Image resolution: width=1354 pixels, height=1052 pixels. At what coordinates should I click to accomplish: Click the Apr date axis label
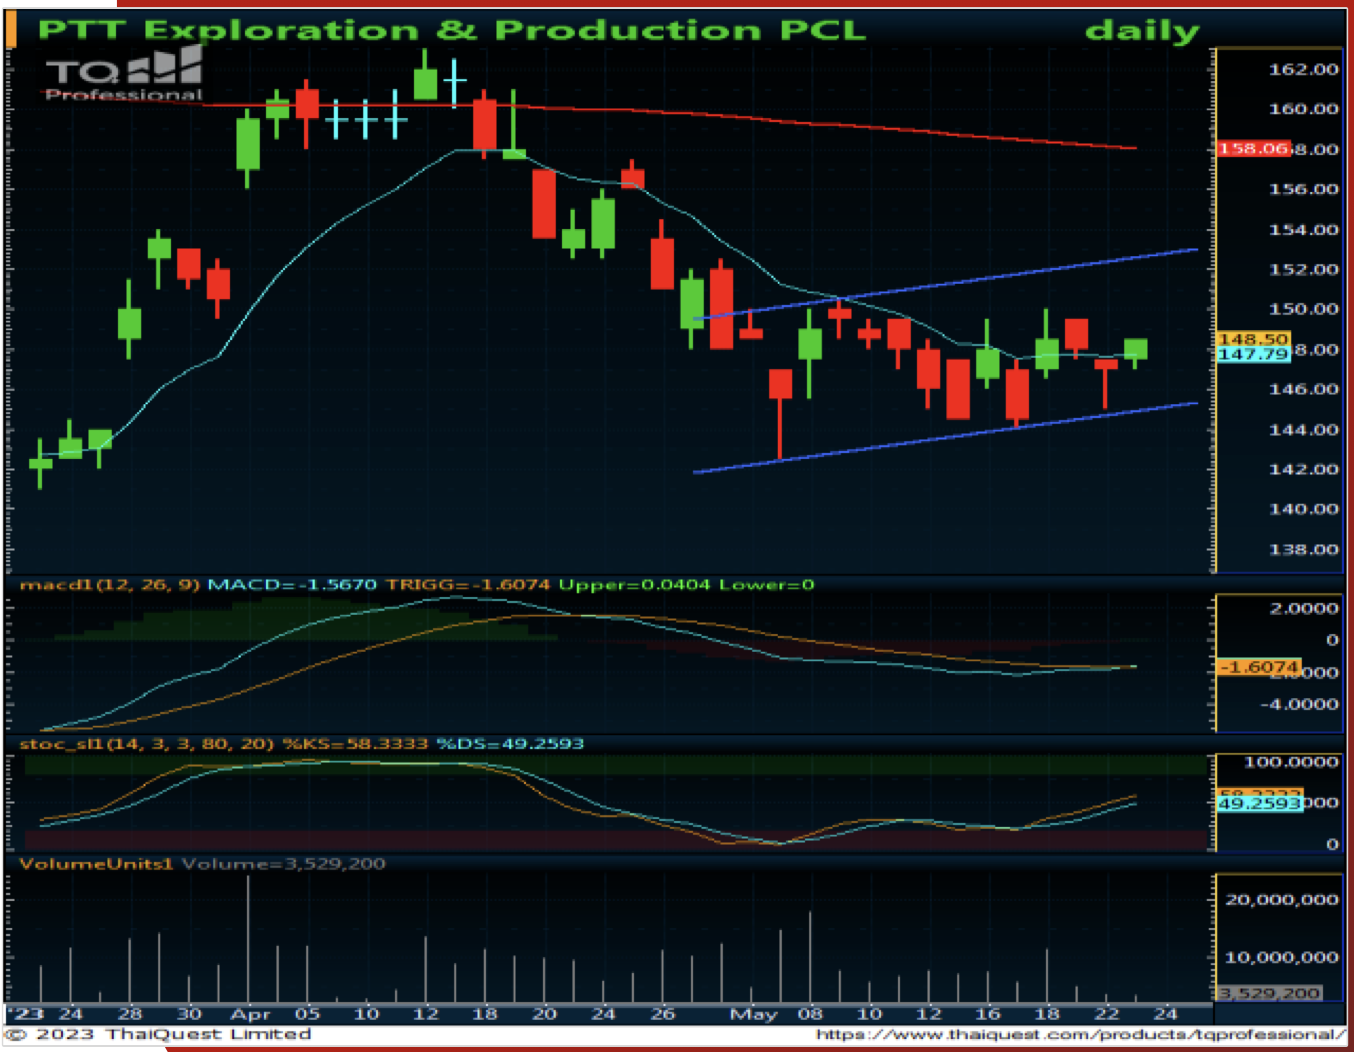click(251, 1014)
